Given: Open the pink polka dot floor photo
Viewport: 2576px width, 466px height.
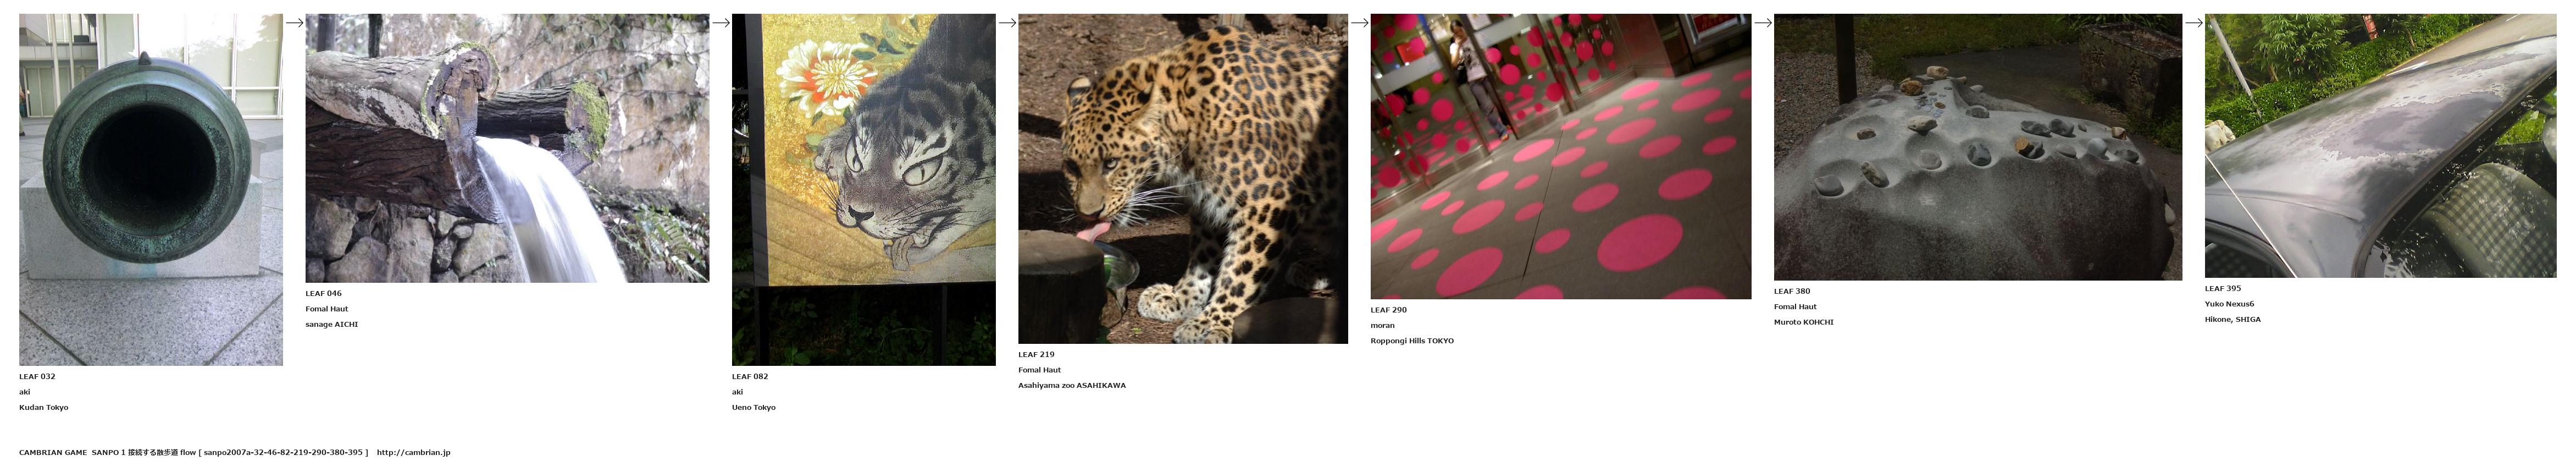Looking at the screenshot, I should pyautogui.click(x=1561, y=156).
